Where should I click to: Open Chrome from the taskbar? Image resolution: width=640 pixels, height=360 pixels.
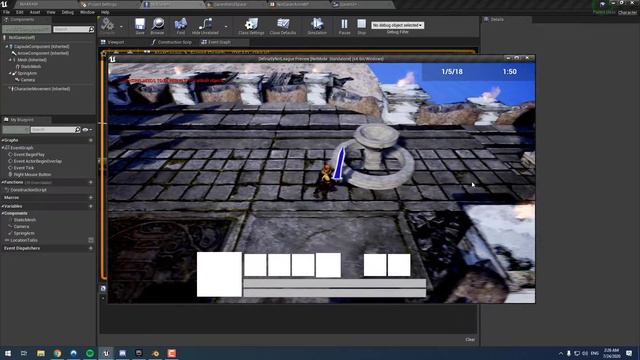[x=57, y=353]
